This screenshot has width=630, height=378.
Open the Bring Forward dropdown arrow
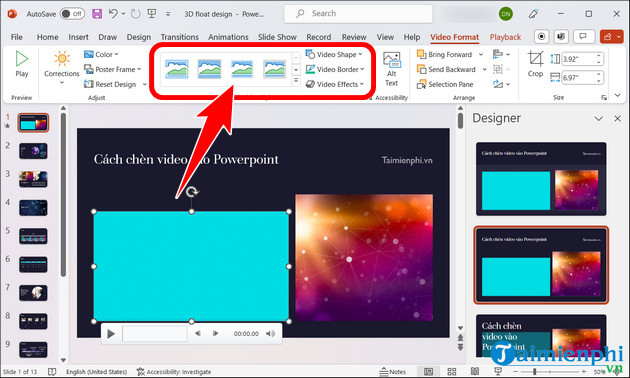pos(481,54)
